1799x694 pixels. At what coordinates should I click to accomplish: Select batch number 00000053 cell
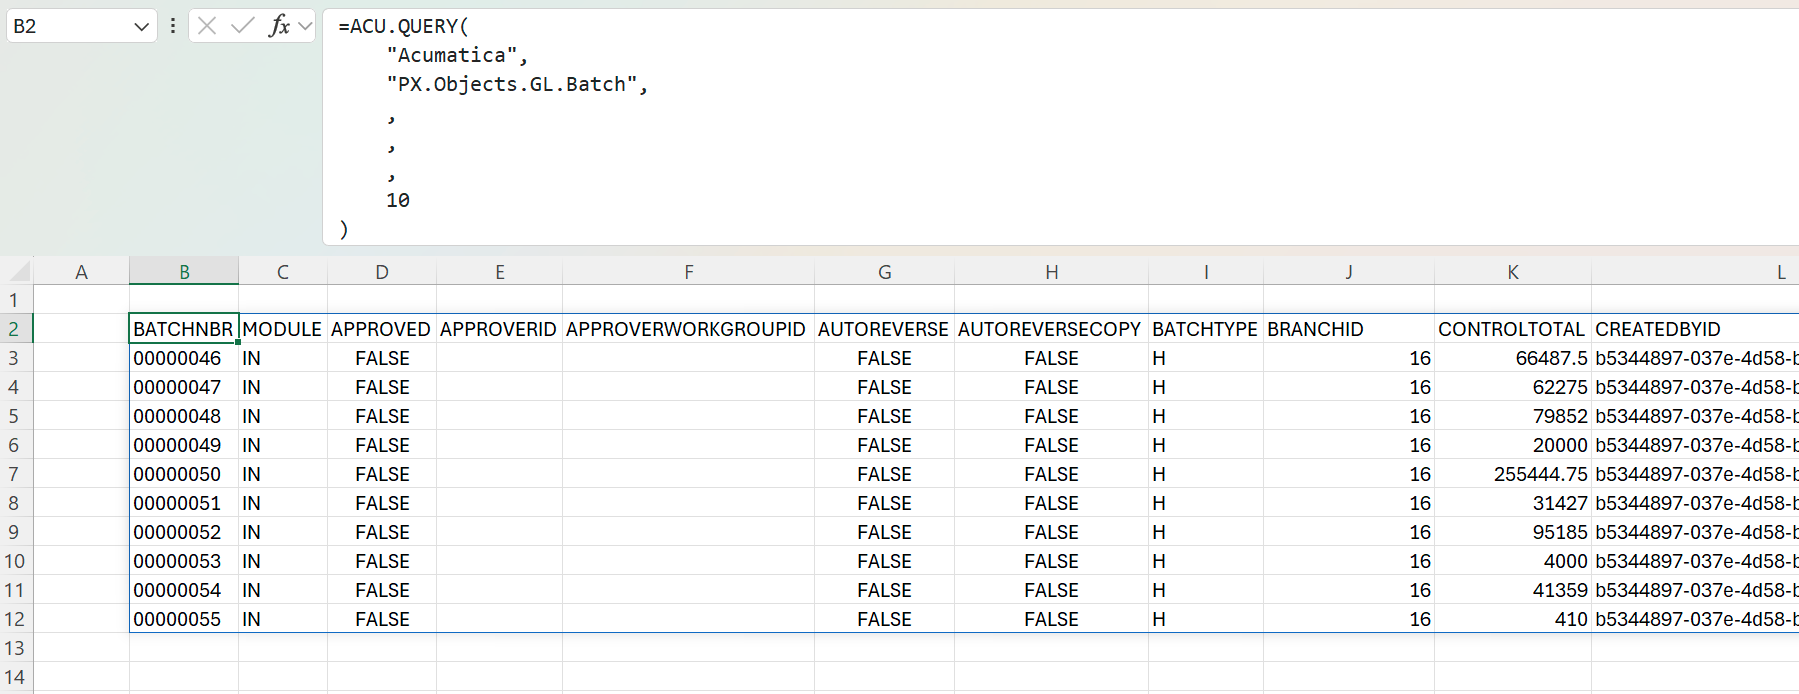tap(184, 561)
